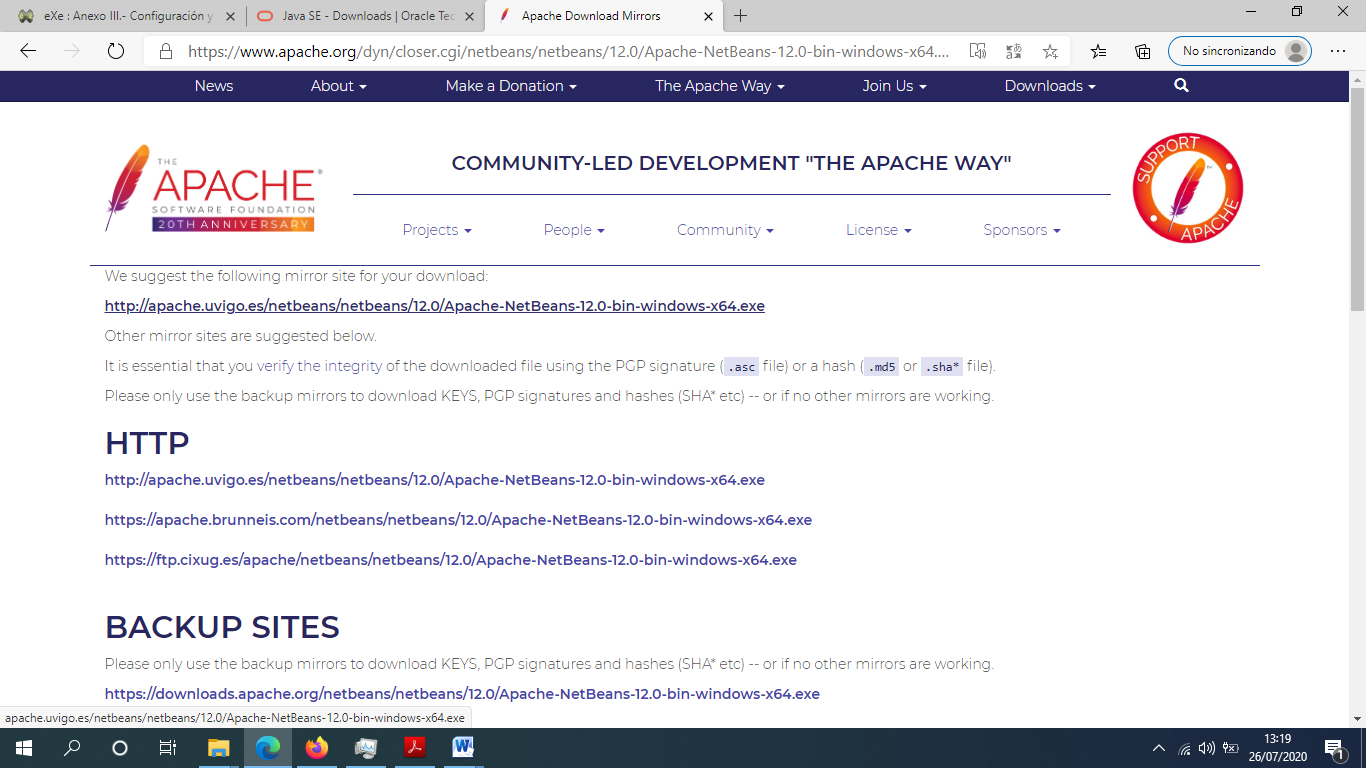The height and width of the screenshot is (768, 1366).
Task: Click the verify the integrity link
Action: coord(320,366)
